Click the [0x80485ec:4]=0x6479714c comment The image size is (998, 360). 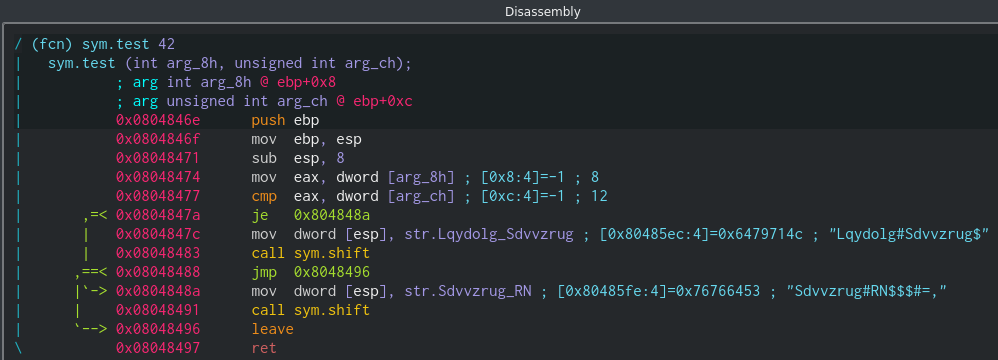pos(701,234)
